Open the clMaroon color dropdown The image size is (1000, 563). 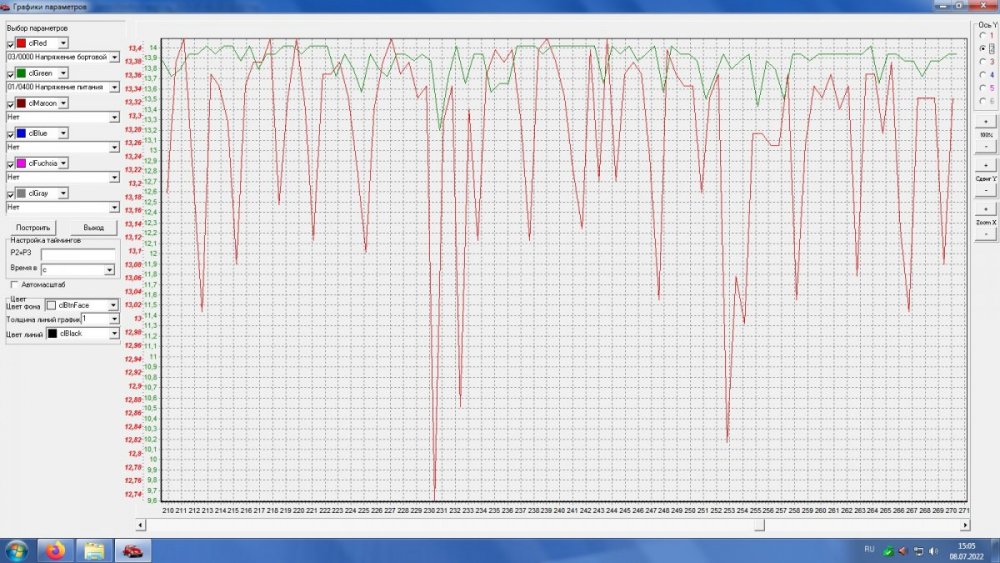click(x=63, y=103)
